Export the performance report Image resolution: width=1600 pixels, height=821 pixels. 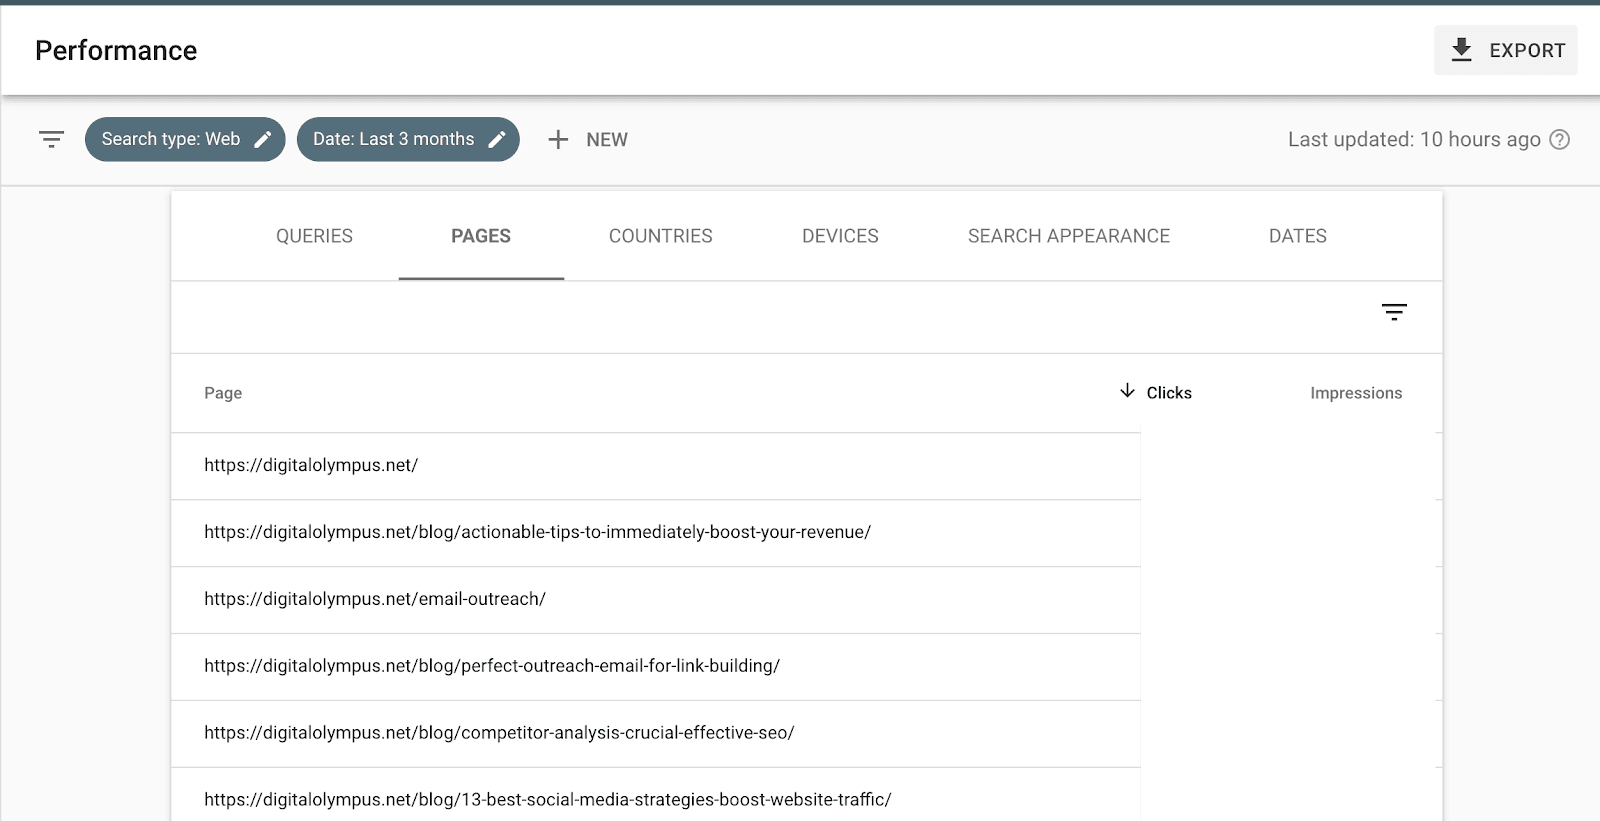(1506, 50)
